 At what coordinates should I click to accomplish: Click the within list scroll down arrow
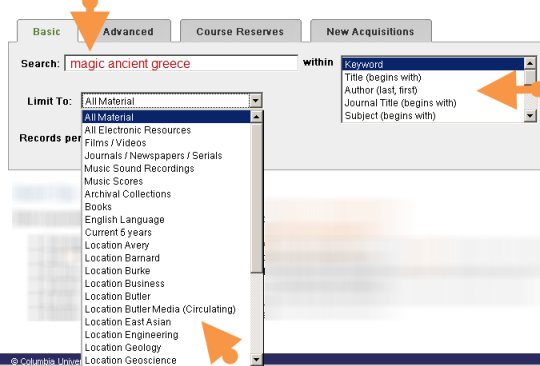coord(530,116)
